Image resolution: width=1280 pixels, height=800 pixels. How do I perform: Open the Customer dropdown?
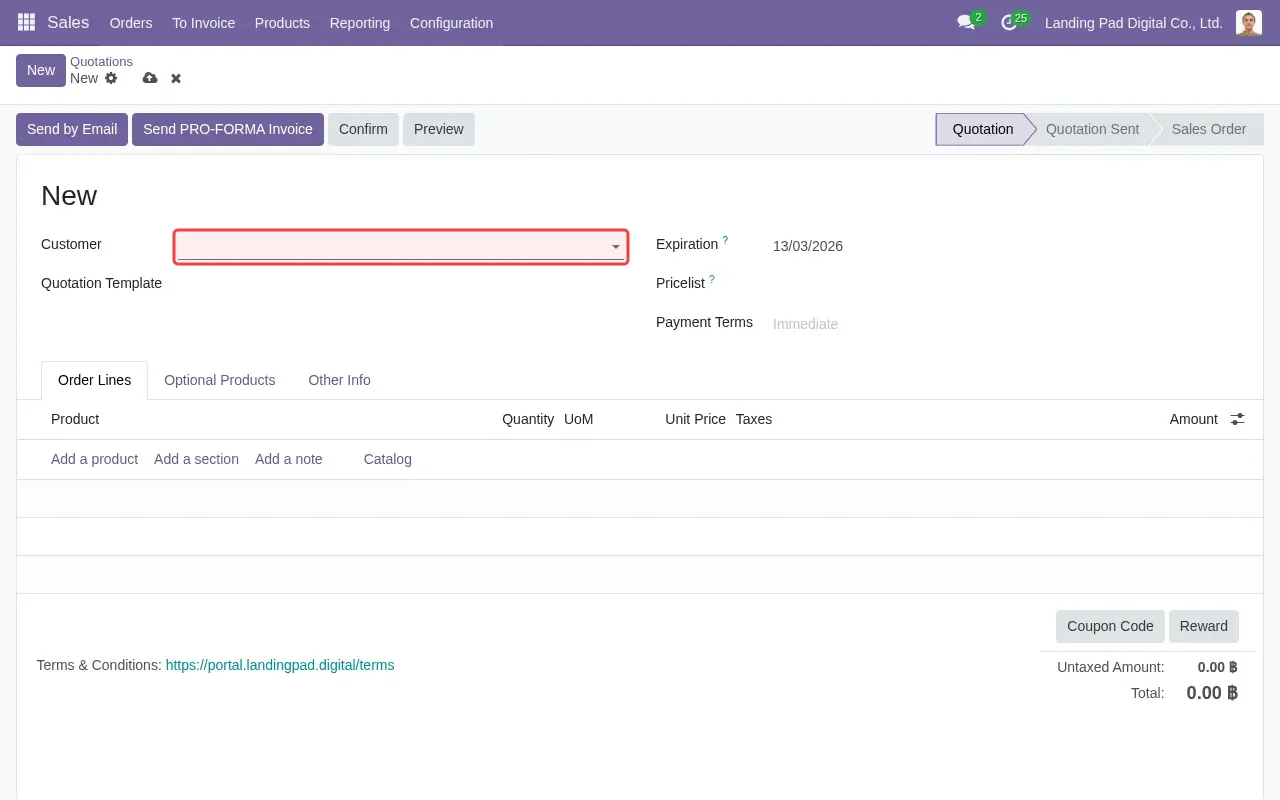click(x=400, y=247)
